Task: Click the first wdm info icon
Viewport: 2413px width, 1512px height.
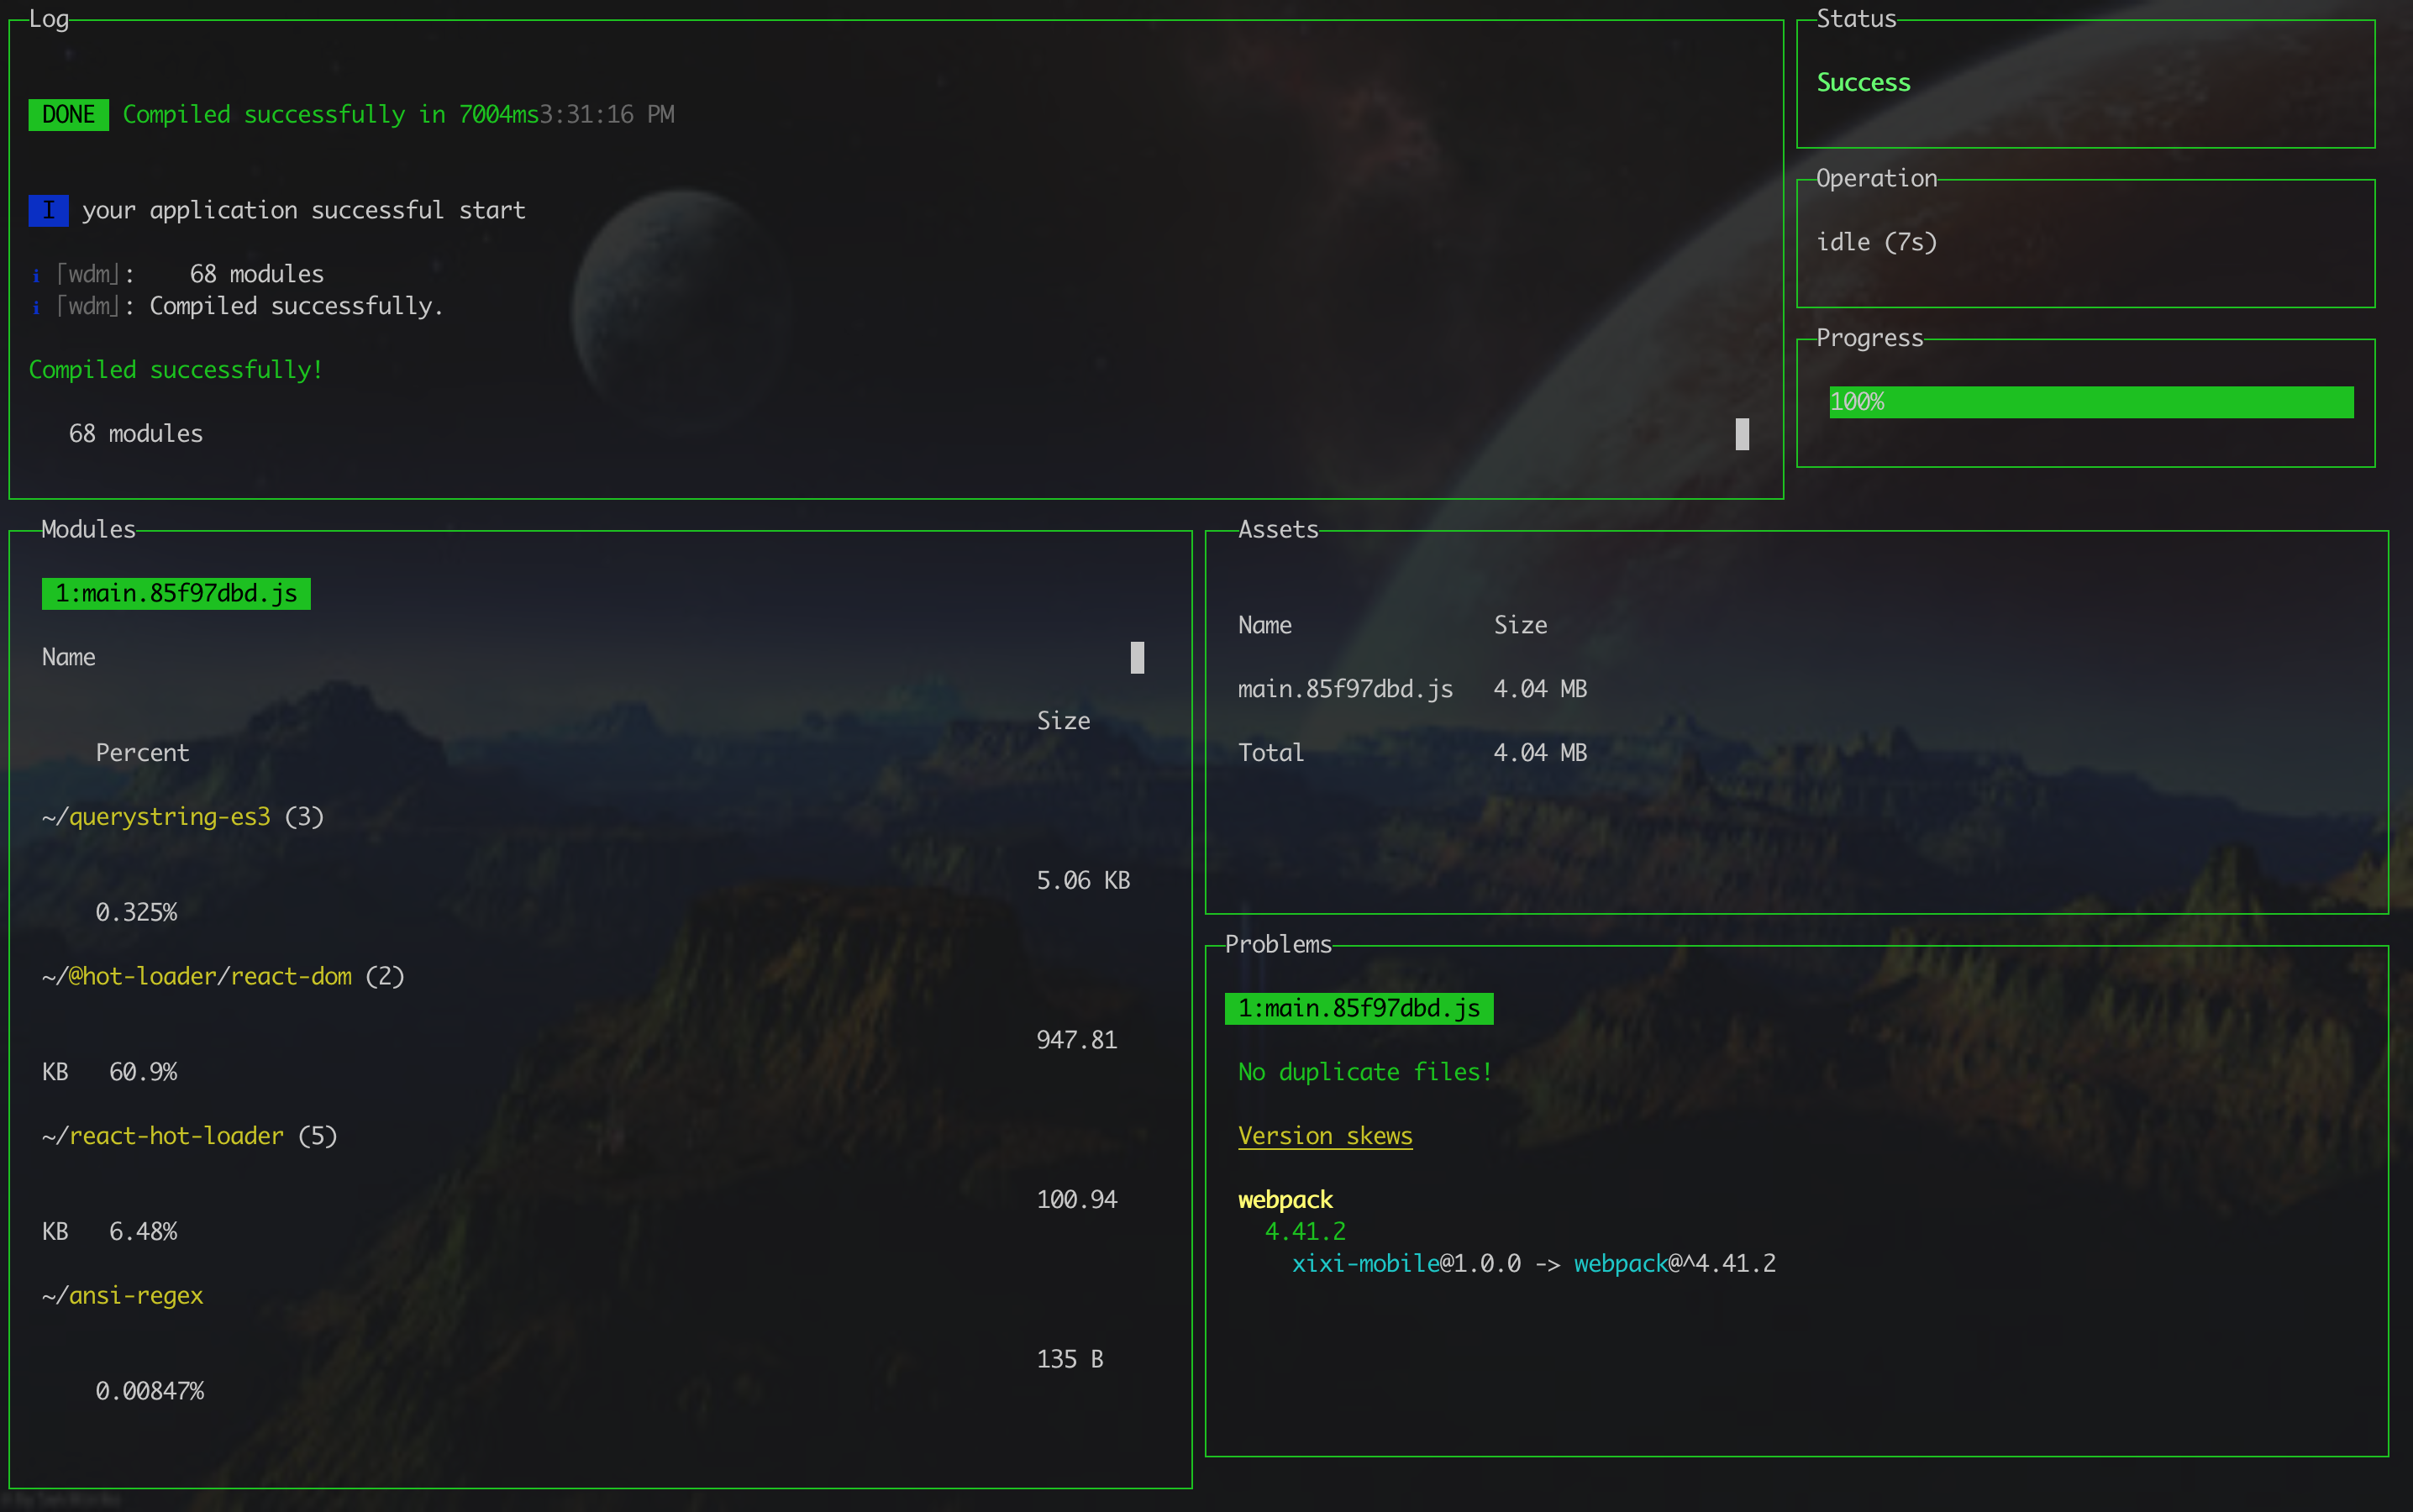Action: pos(36,275)
